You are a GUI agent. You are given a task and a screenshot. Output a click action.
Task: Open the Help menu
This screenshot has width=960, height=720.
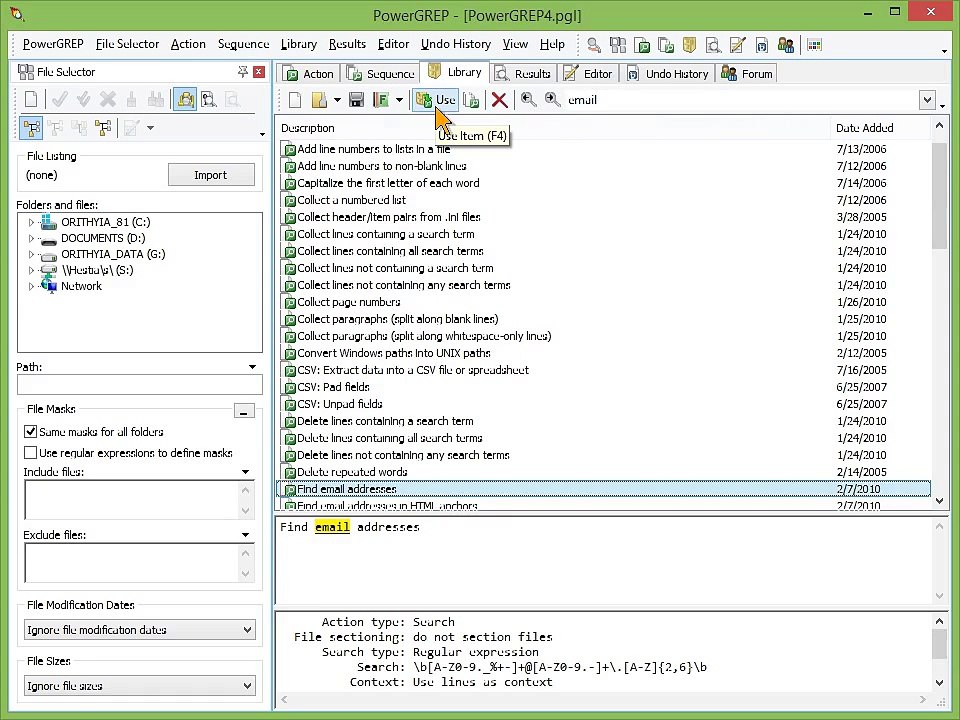pyautogui.click(x=552, y=44)
